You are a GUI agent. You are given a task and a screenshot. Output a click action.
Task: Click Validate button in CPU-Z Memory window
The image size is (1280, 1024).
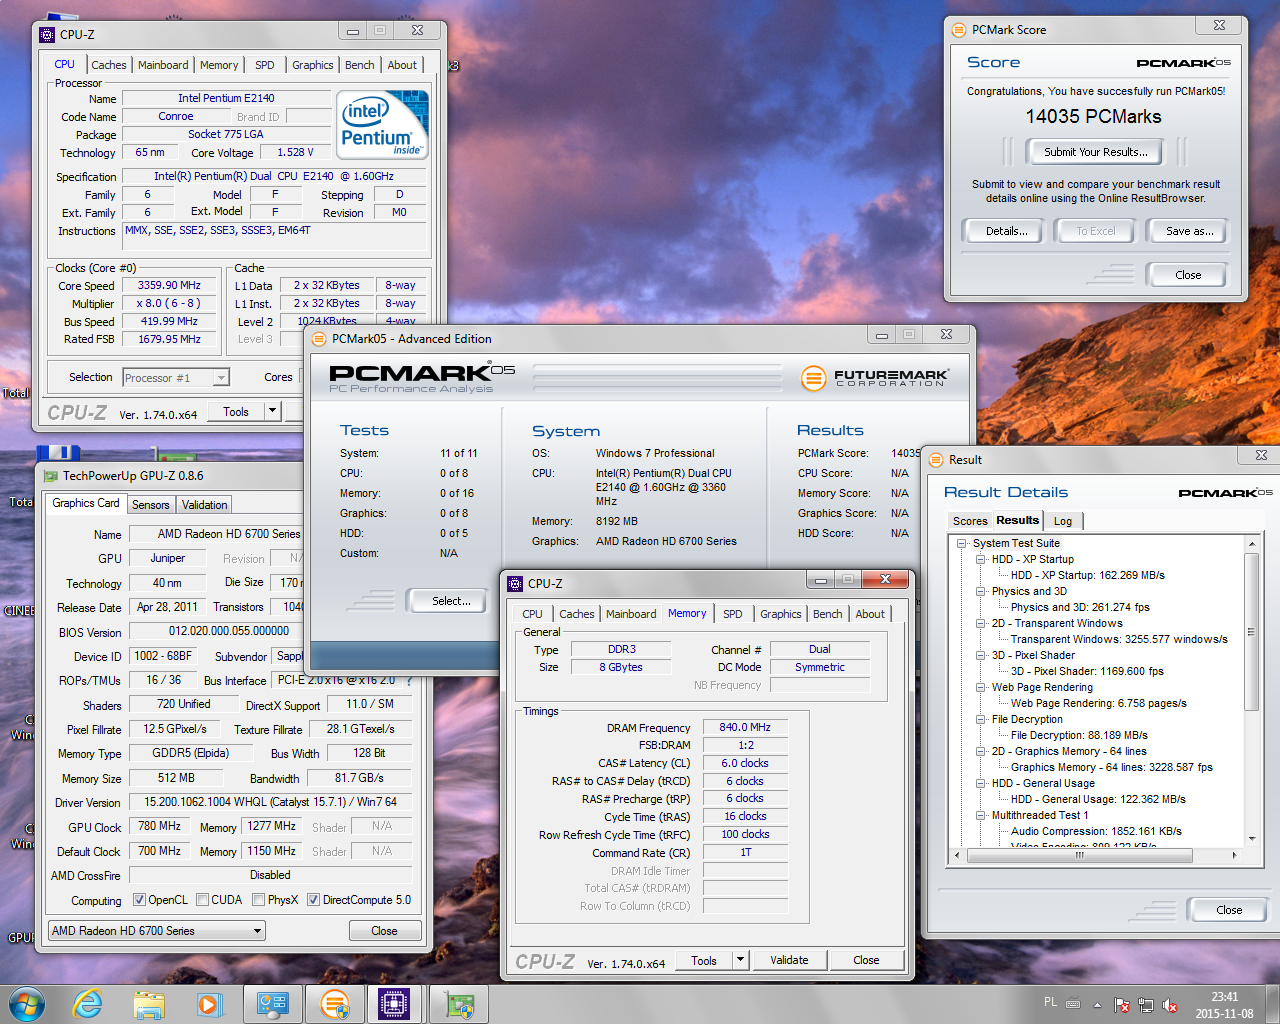(789, 960)
